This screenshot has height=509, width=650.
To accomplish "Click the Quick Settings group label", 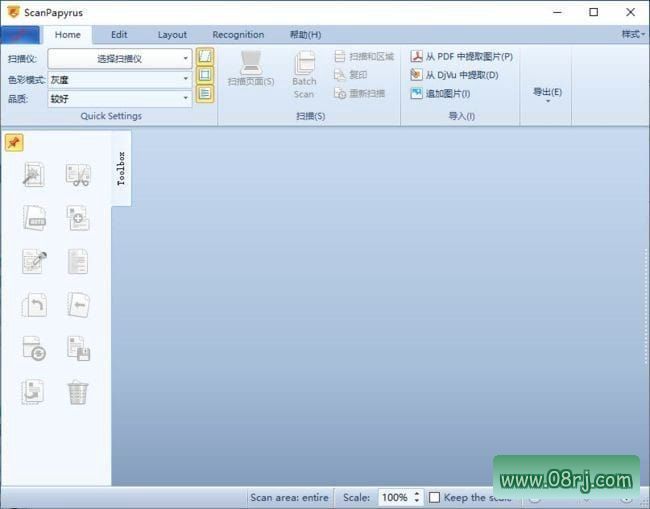I will coord(111,116).
